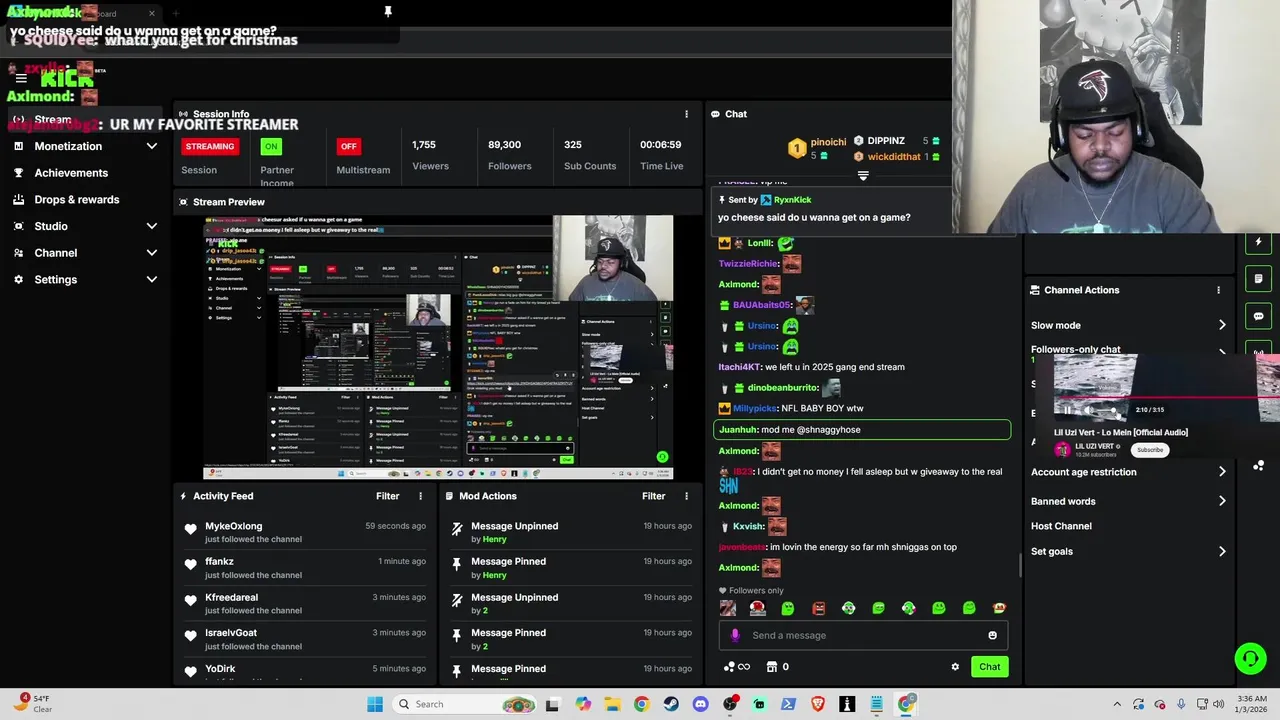1280x720 pixels.
Task: Open Channel Actions three-dot menu
Action: (1218, 290)
